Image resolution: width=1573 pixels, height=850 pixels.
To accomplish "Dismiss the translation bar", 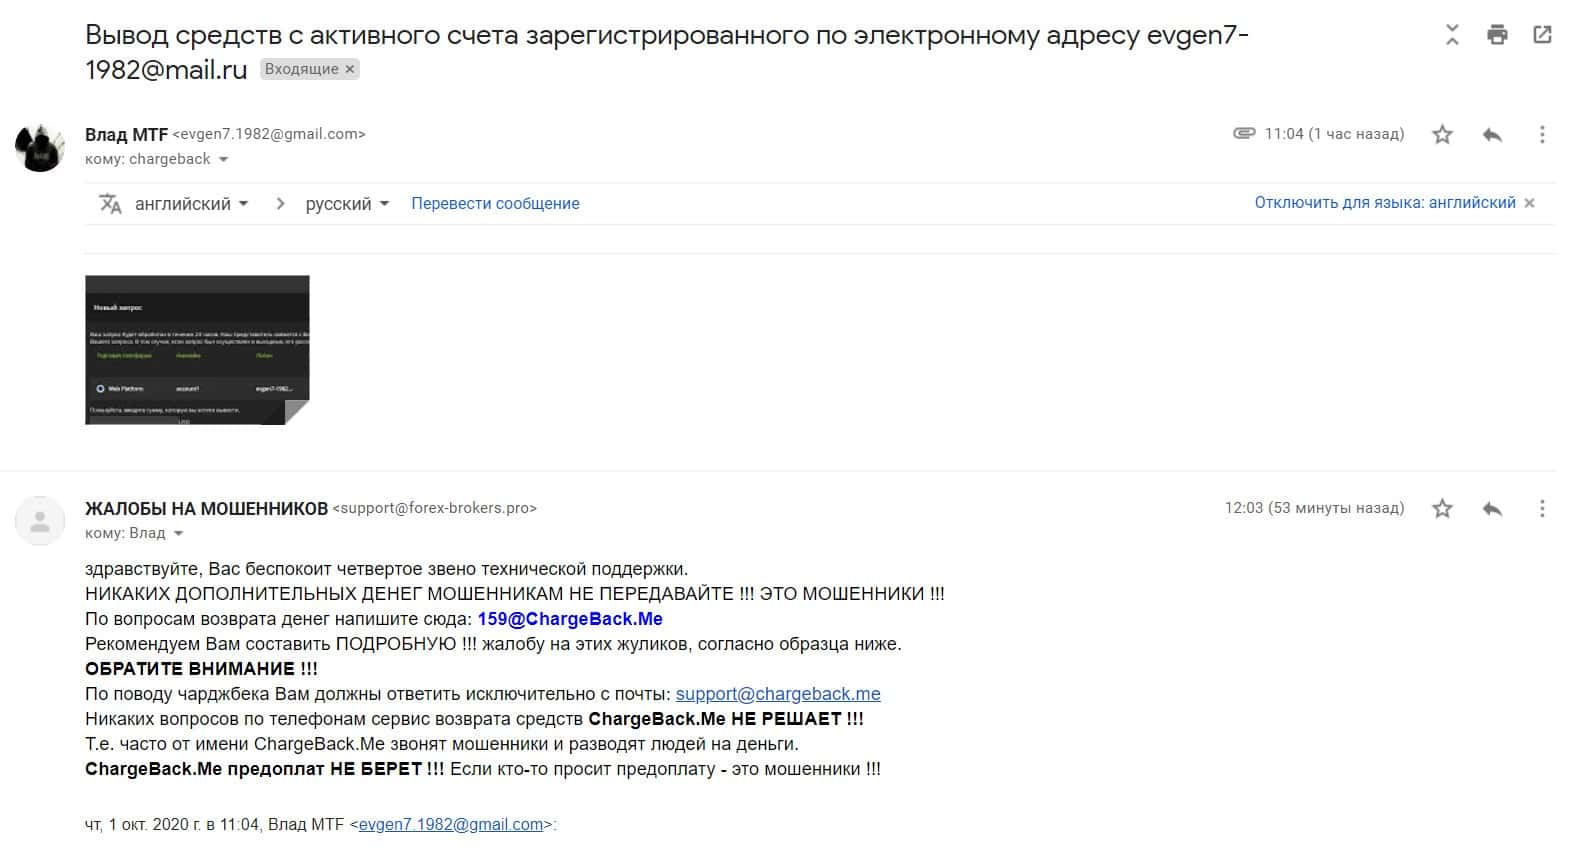I will pyautogui.click(x=1528, y=203).
